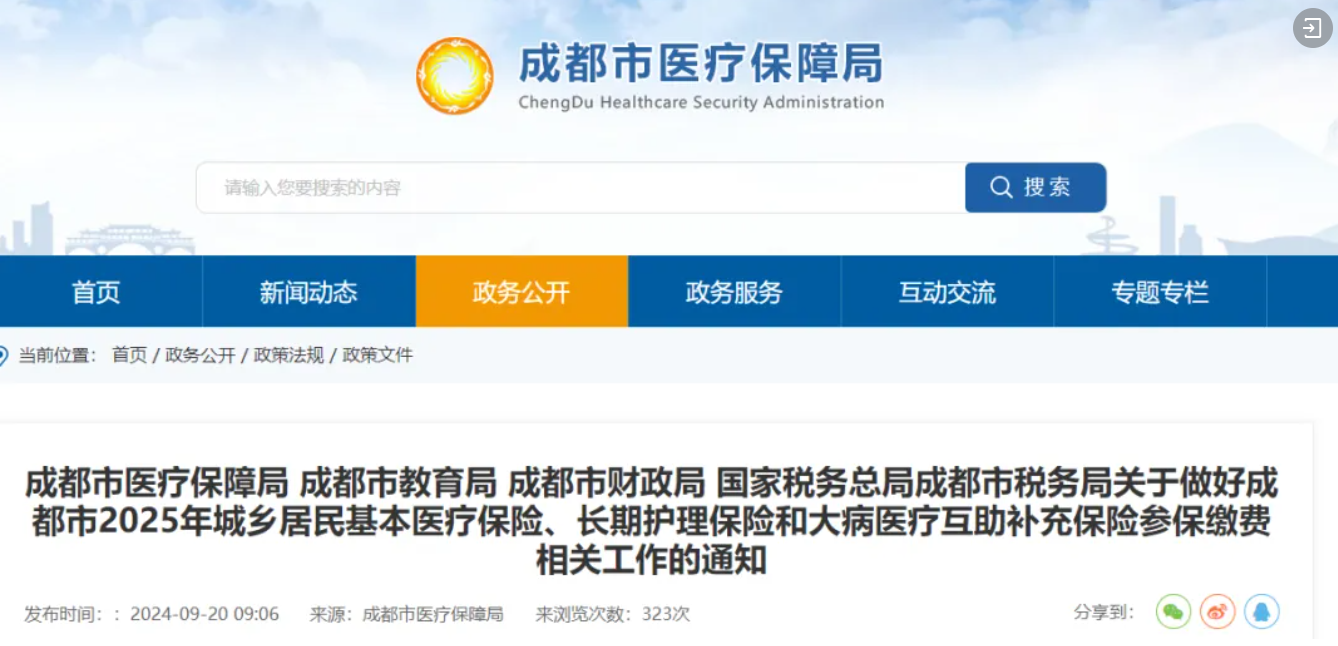The height and width of the screenshot is (646, 1338).
Task: Navigate to 政策法规 breadcrumb link
Action: (x=289, y=355)
